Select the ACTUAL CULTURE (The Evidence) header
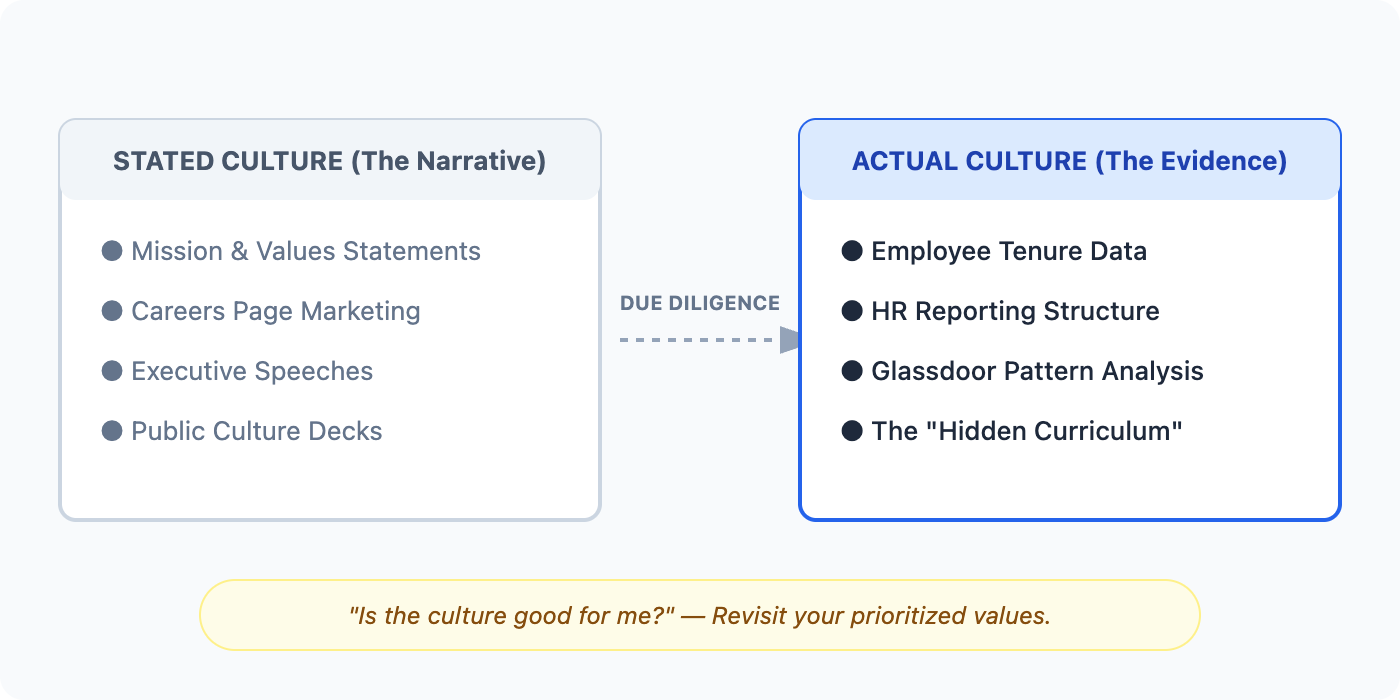1400x700 pixels. click(x=1069, y=161)
